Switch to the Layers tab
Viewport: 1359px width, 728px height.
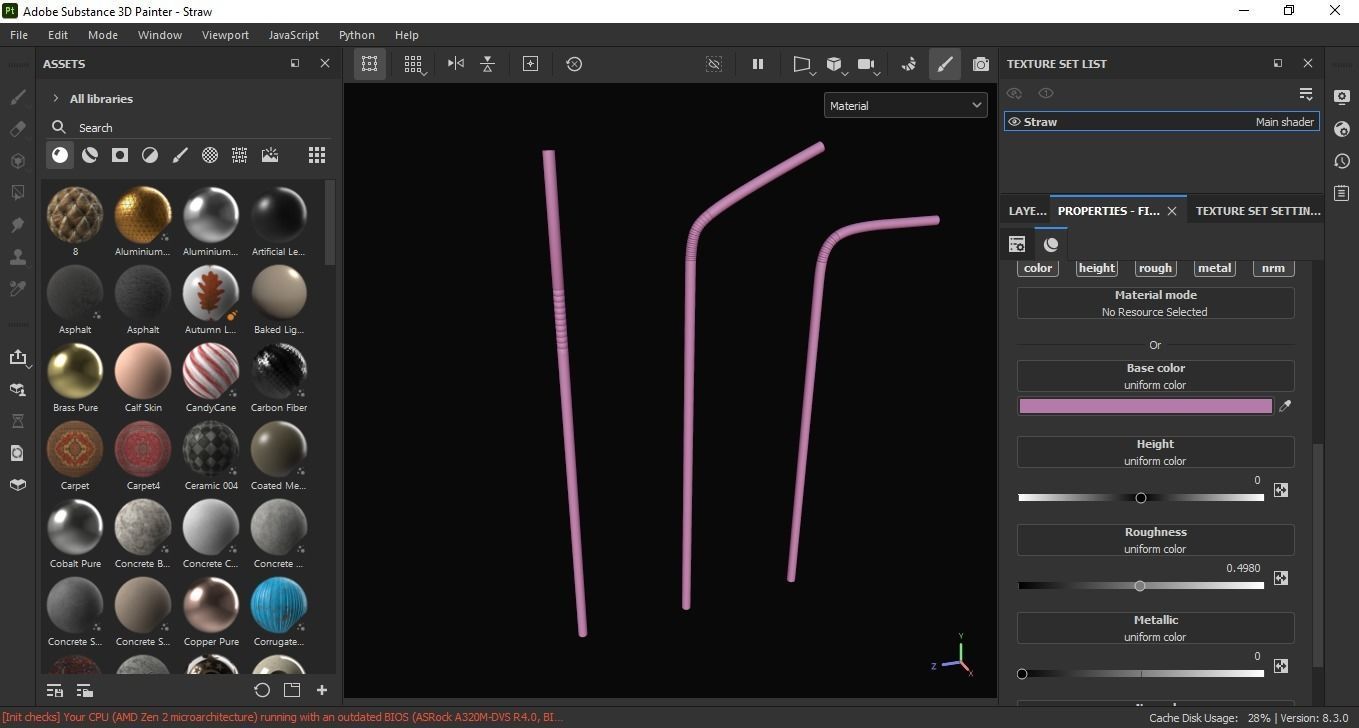(x=1027, y=211)
